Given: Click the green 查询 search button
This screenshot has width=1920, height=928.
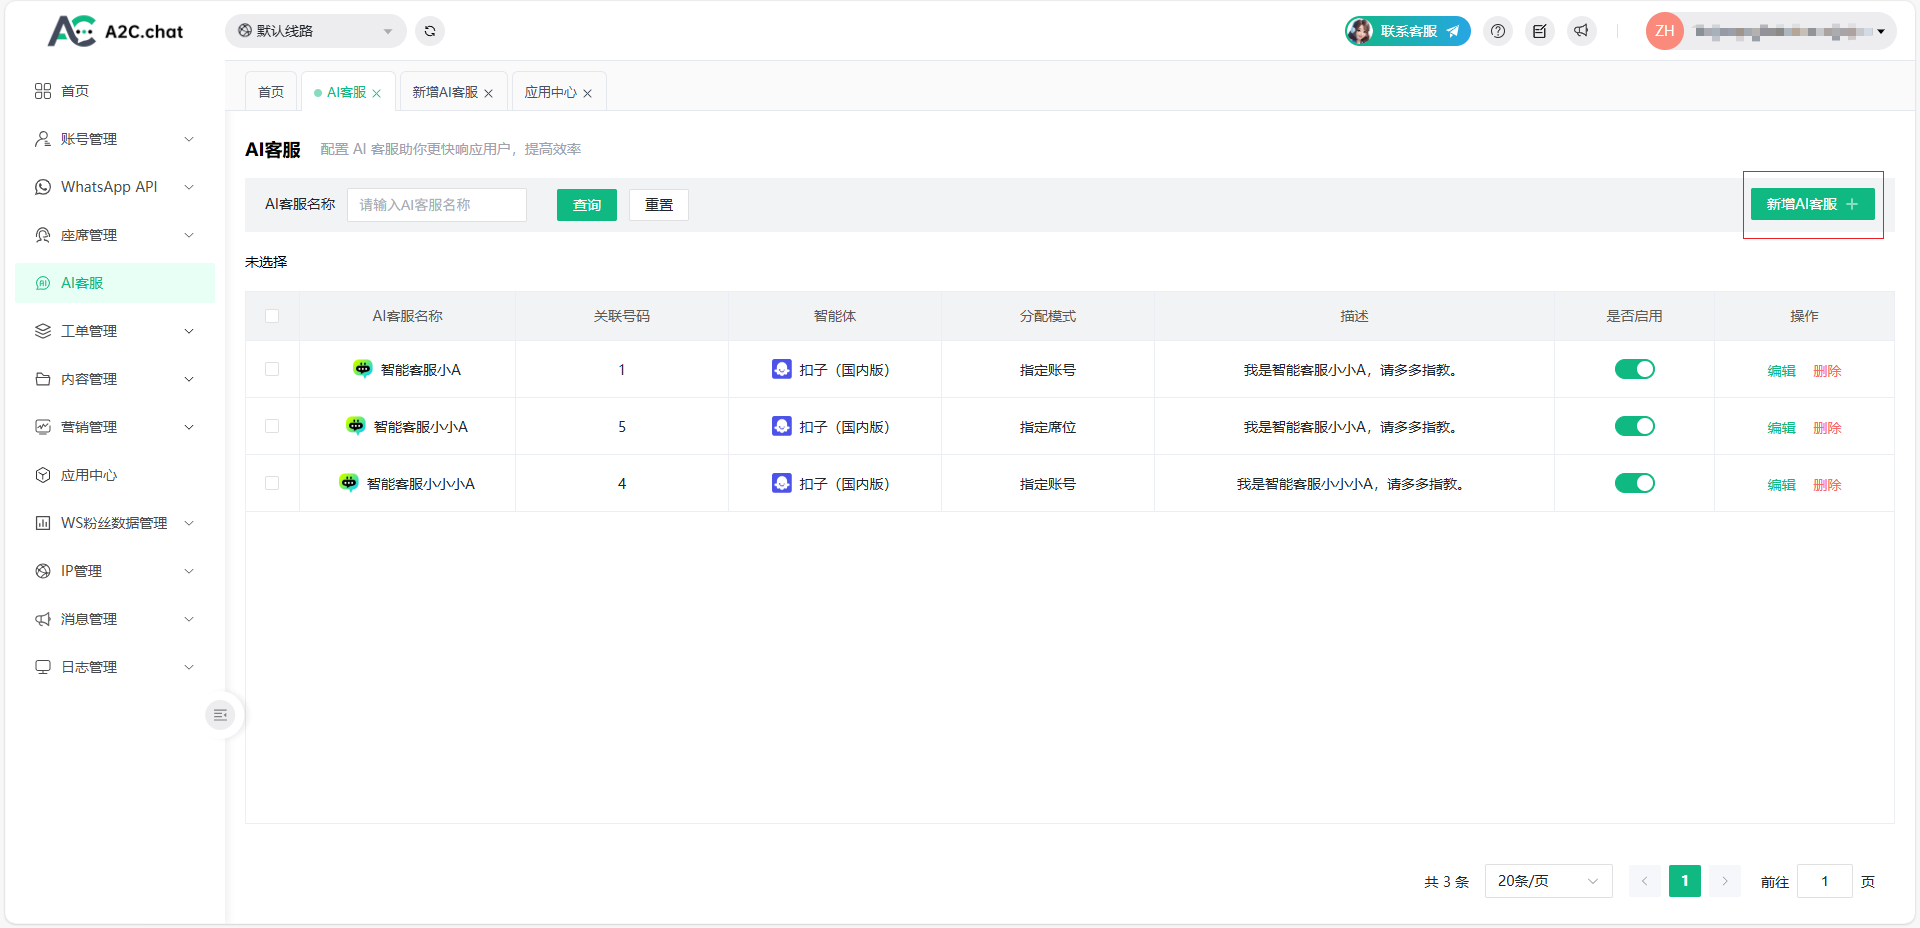Looking at the screenshot, I should coord(587,205).
